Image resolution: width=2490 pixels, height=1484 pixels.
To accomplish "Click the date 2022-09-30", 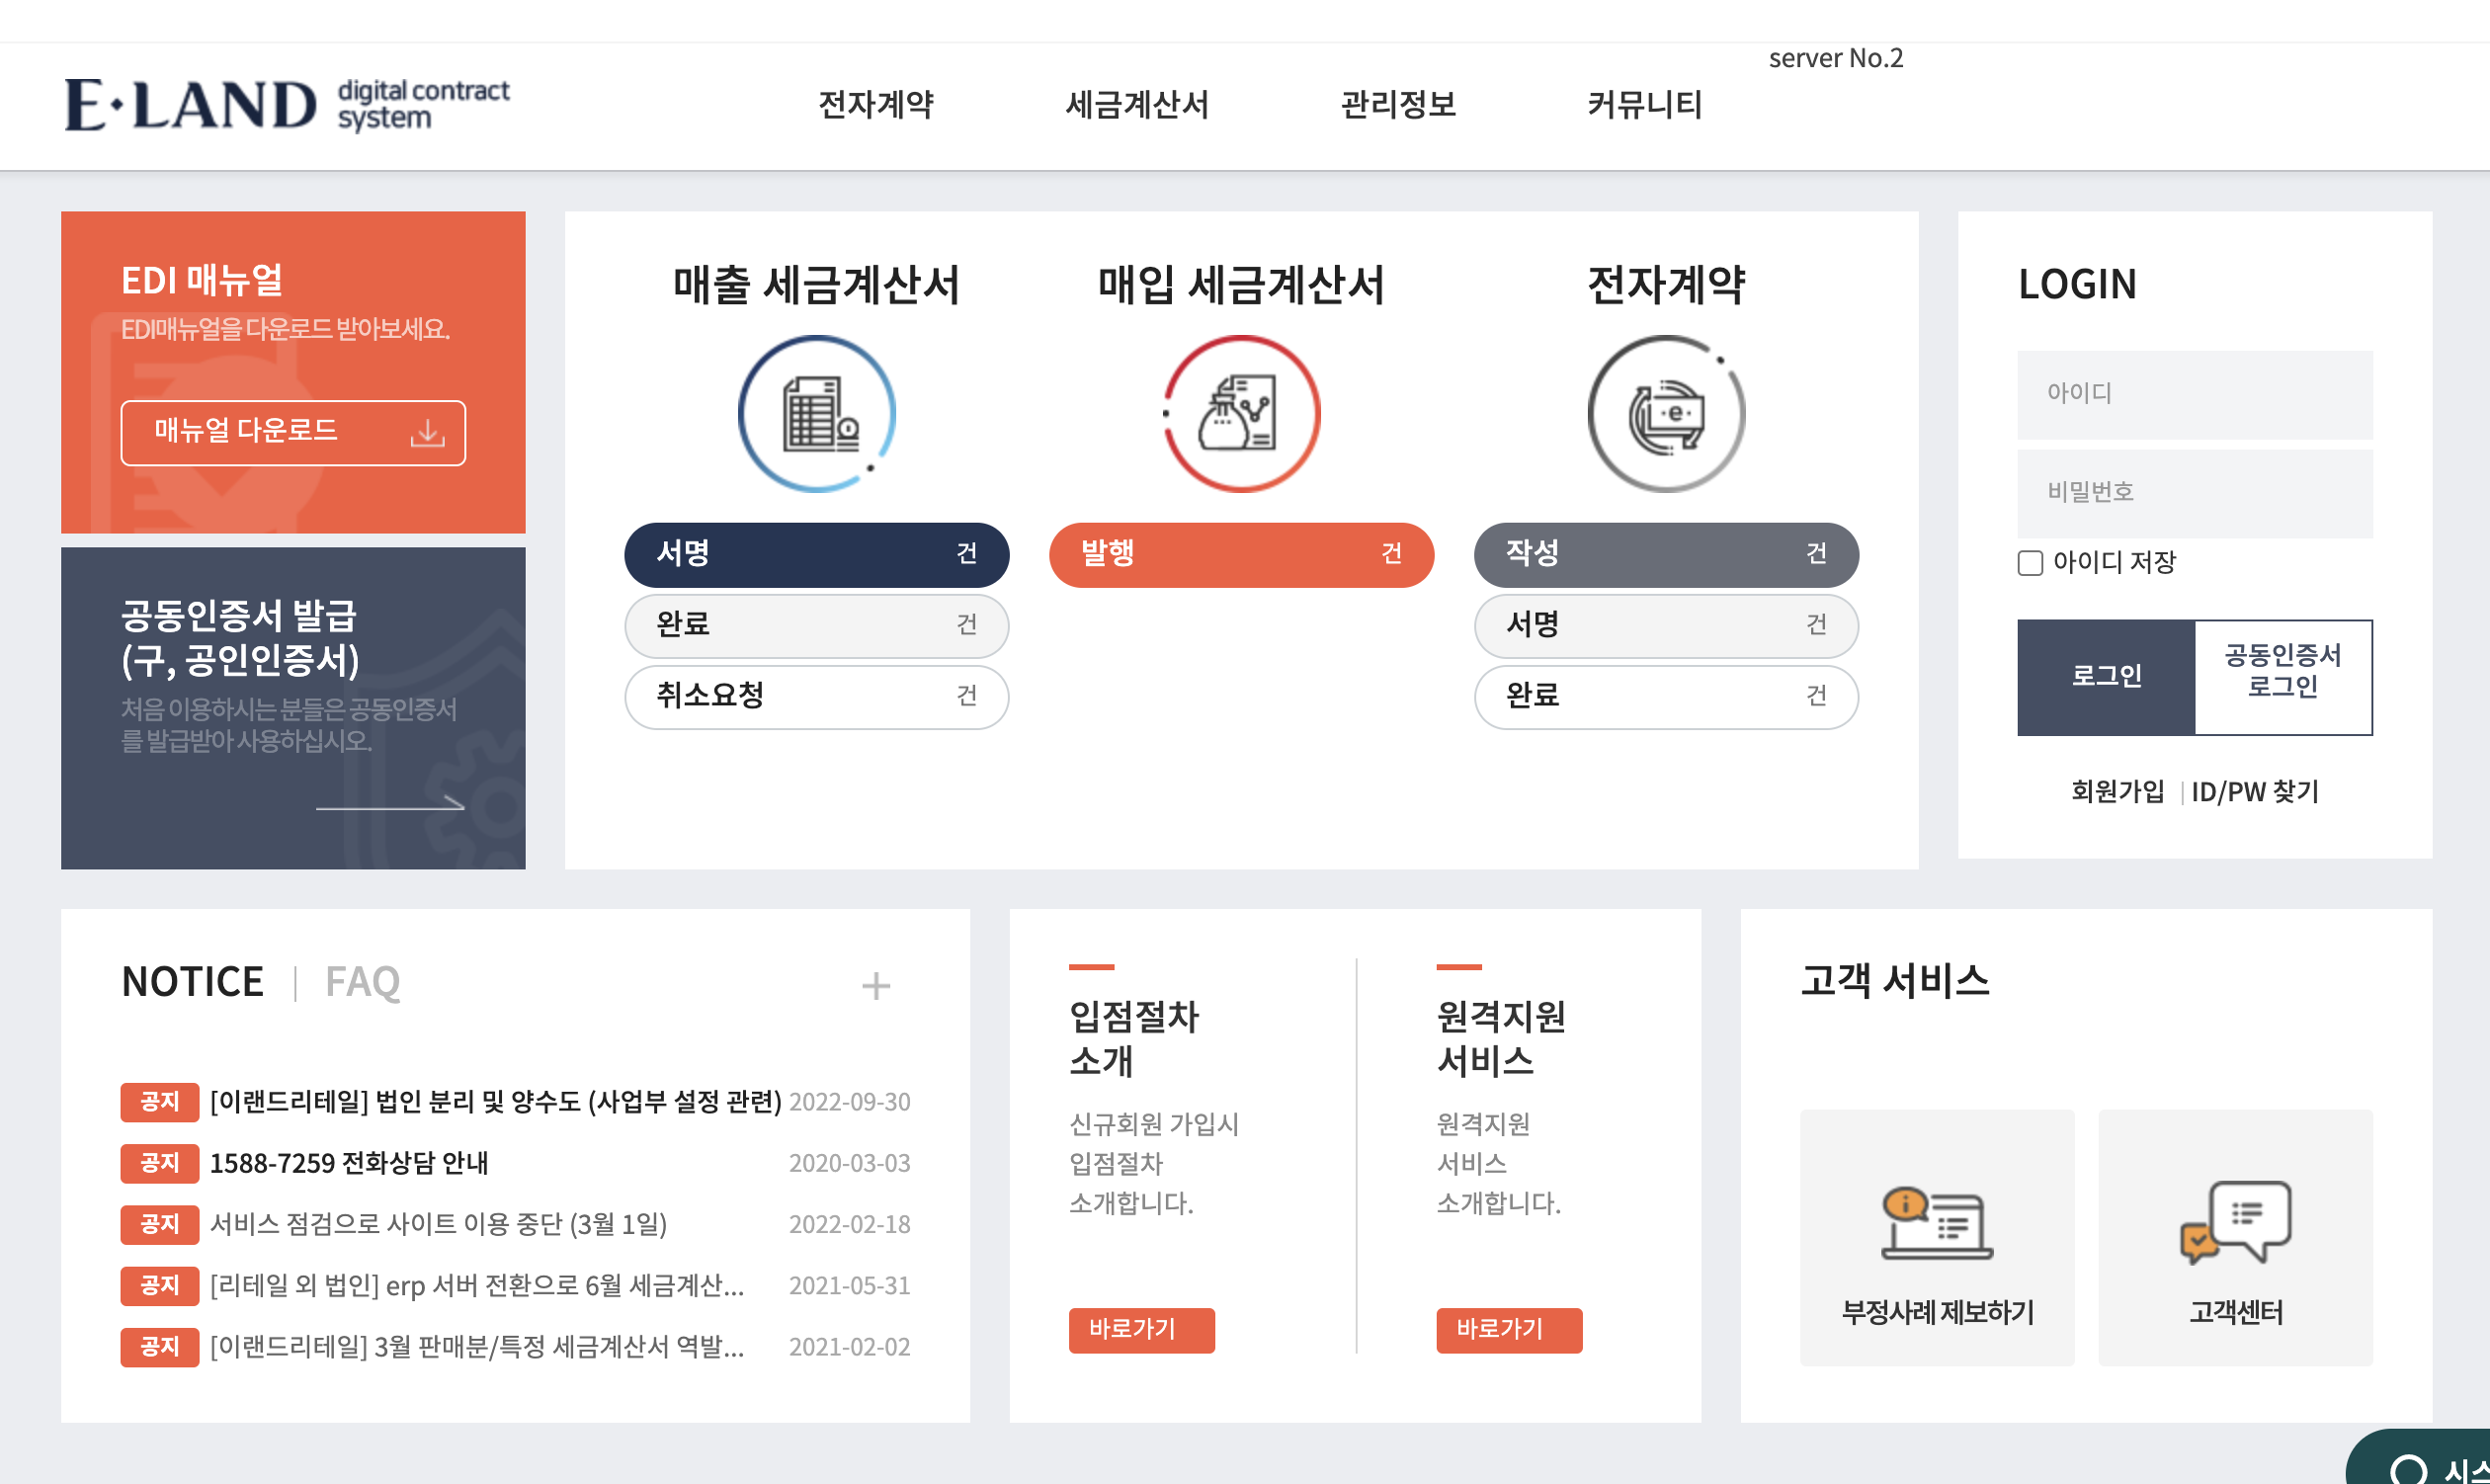I will click(850, 1102).
